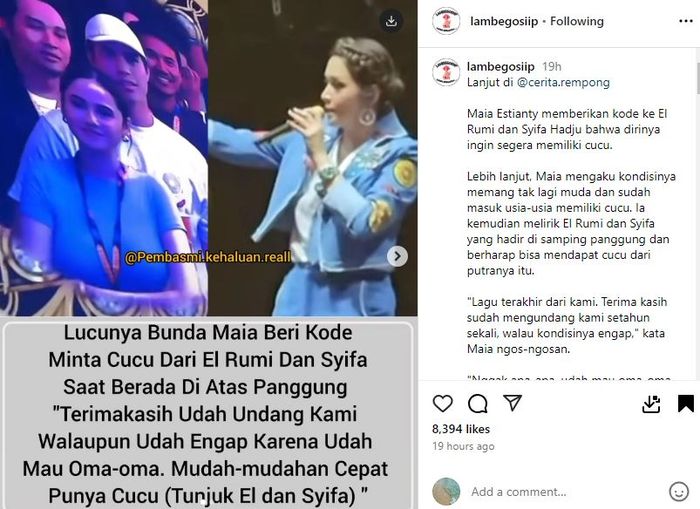Click the singer video frame on the right
700x509 pixels.
pos(312,158)
